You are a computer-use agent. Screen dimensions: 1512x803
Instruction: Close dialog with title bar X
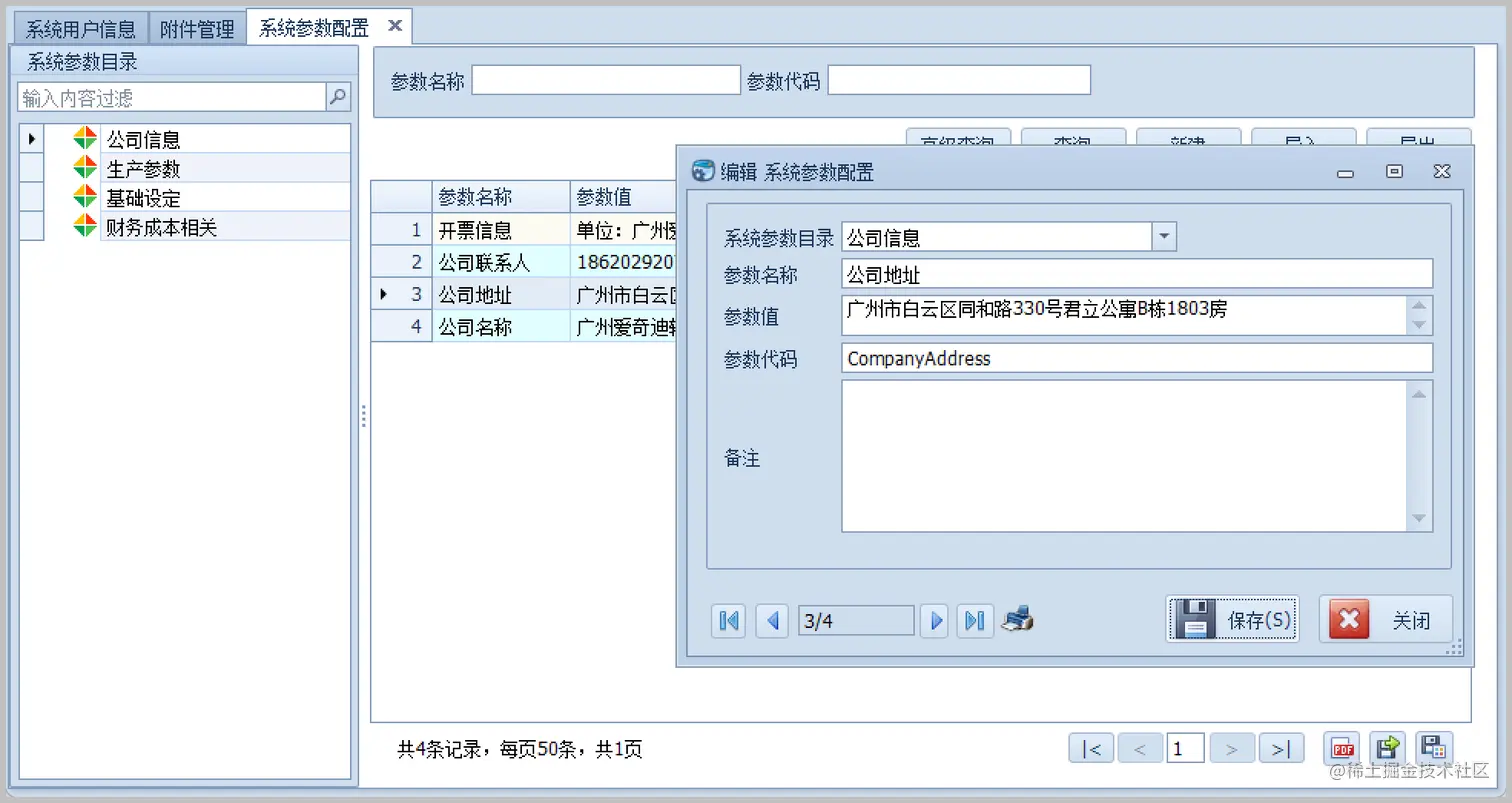pos(1441,172)
